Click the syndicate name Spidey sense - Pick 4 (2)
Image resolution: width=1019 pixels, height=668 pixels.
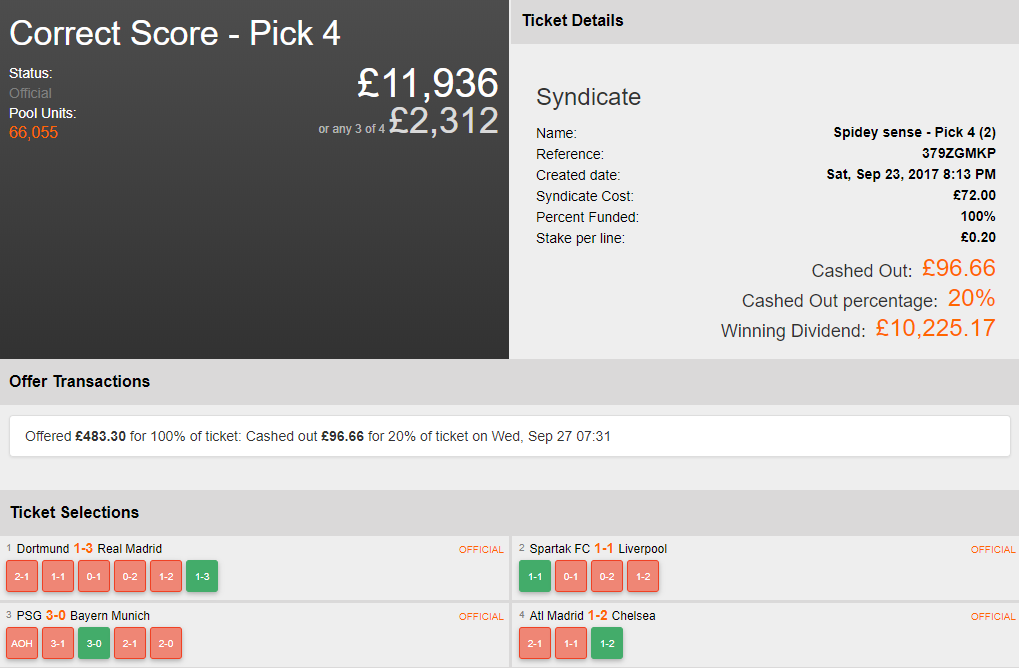pyautogui.click(x=914, y=132)
